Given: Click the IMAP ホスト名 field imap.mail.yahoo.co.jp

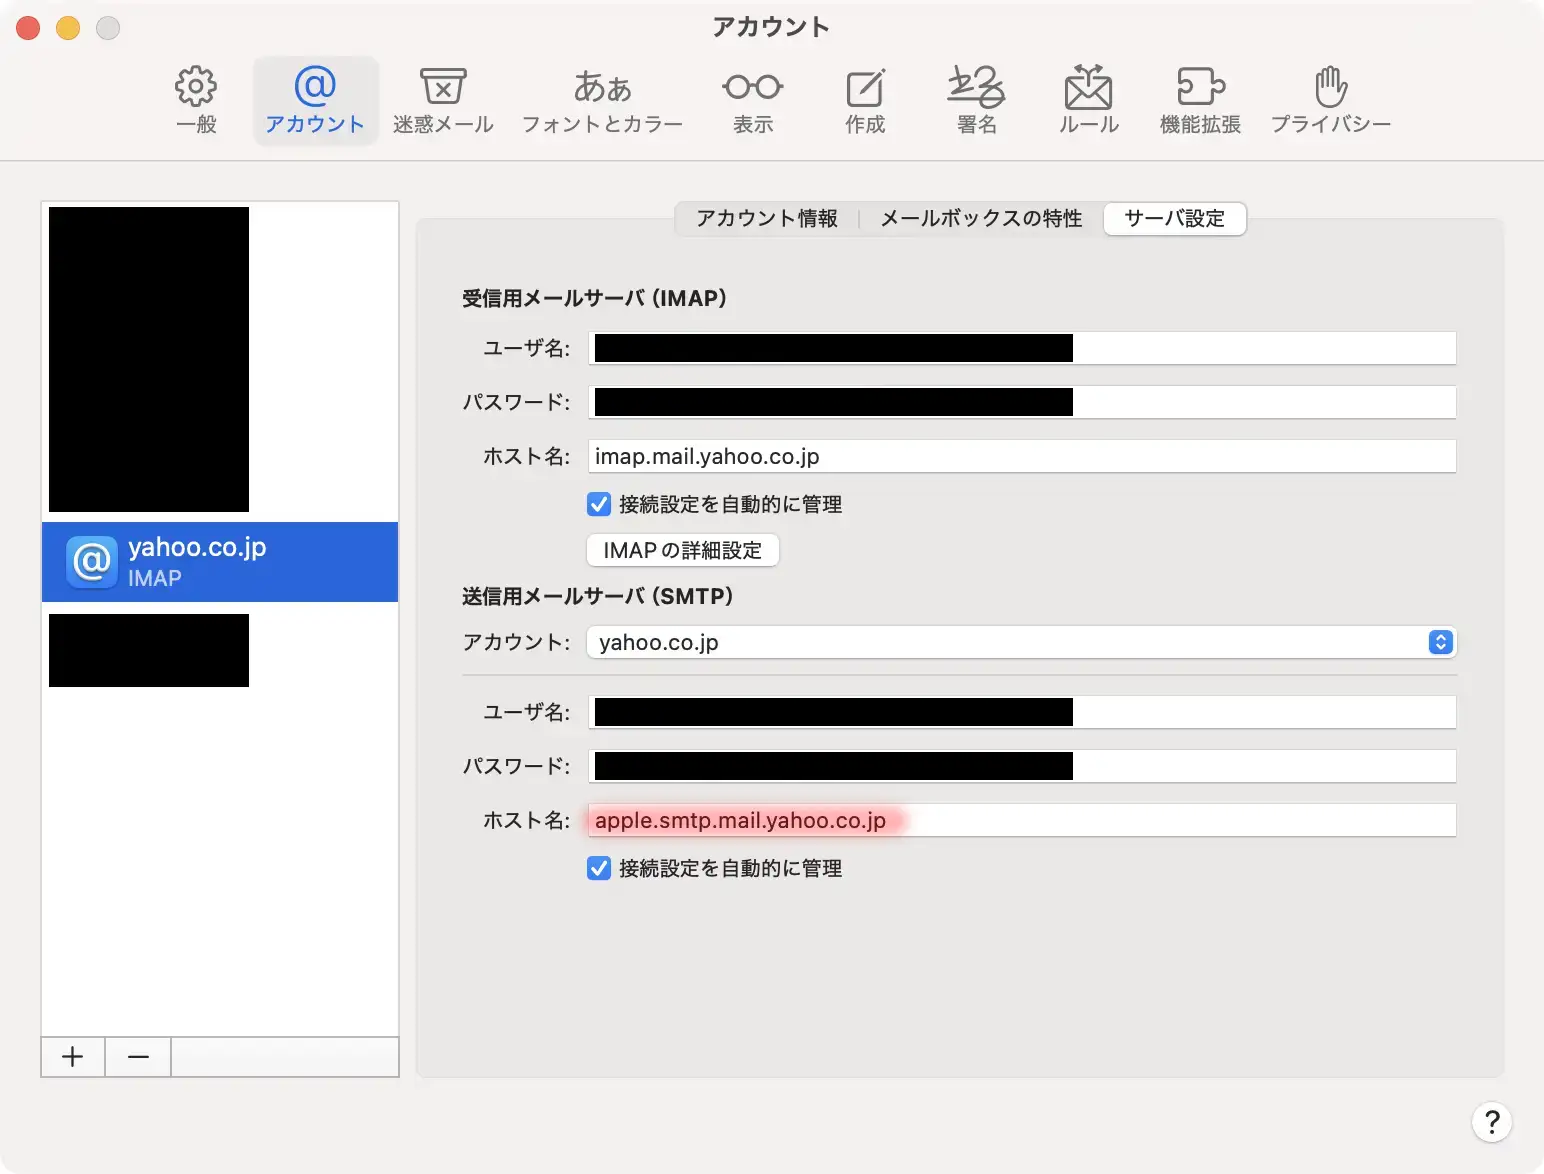Looking at the screenshot, I should pyautogui.click(x=1020, y=456).
